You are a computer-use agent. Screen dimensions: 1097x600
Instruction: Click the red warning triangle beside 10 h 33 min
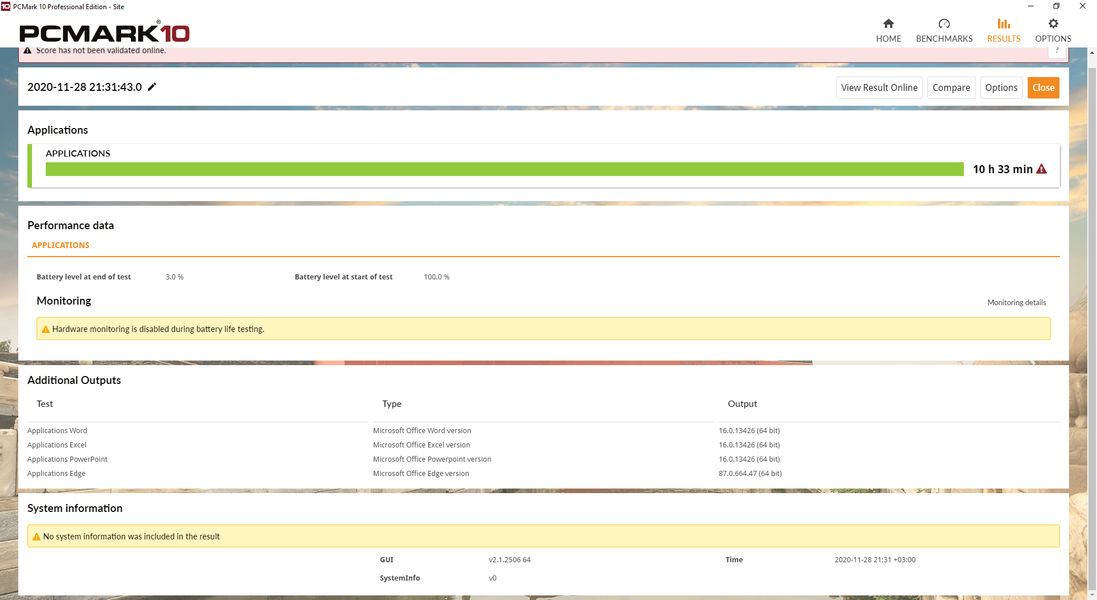coord(1042,169)
